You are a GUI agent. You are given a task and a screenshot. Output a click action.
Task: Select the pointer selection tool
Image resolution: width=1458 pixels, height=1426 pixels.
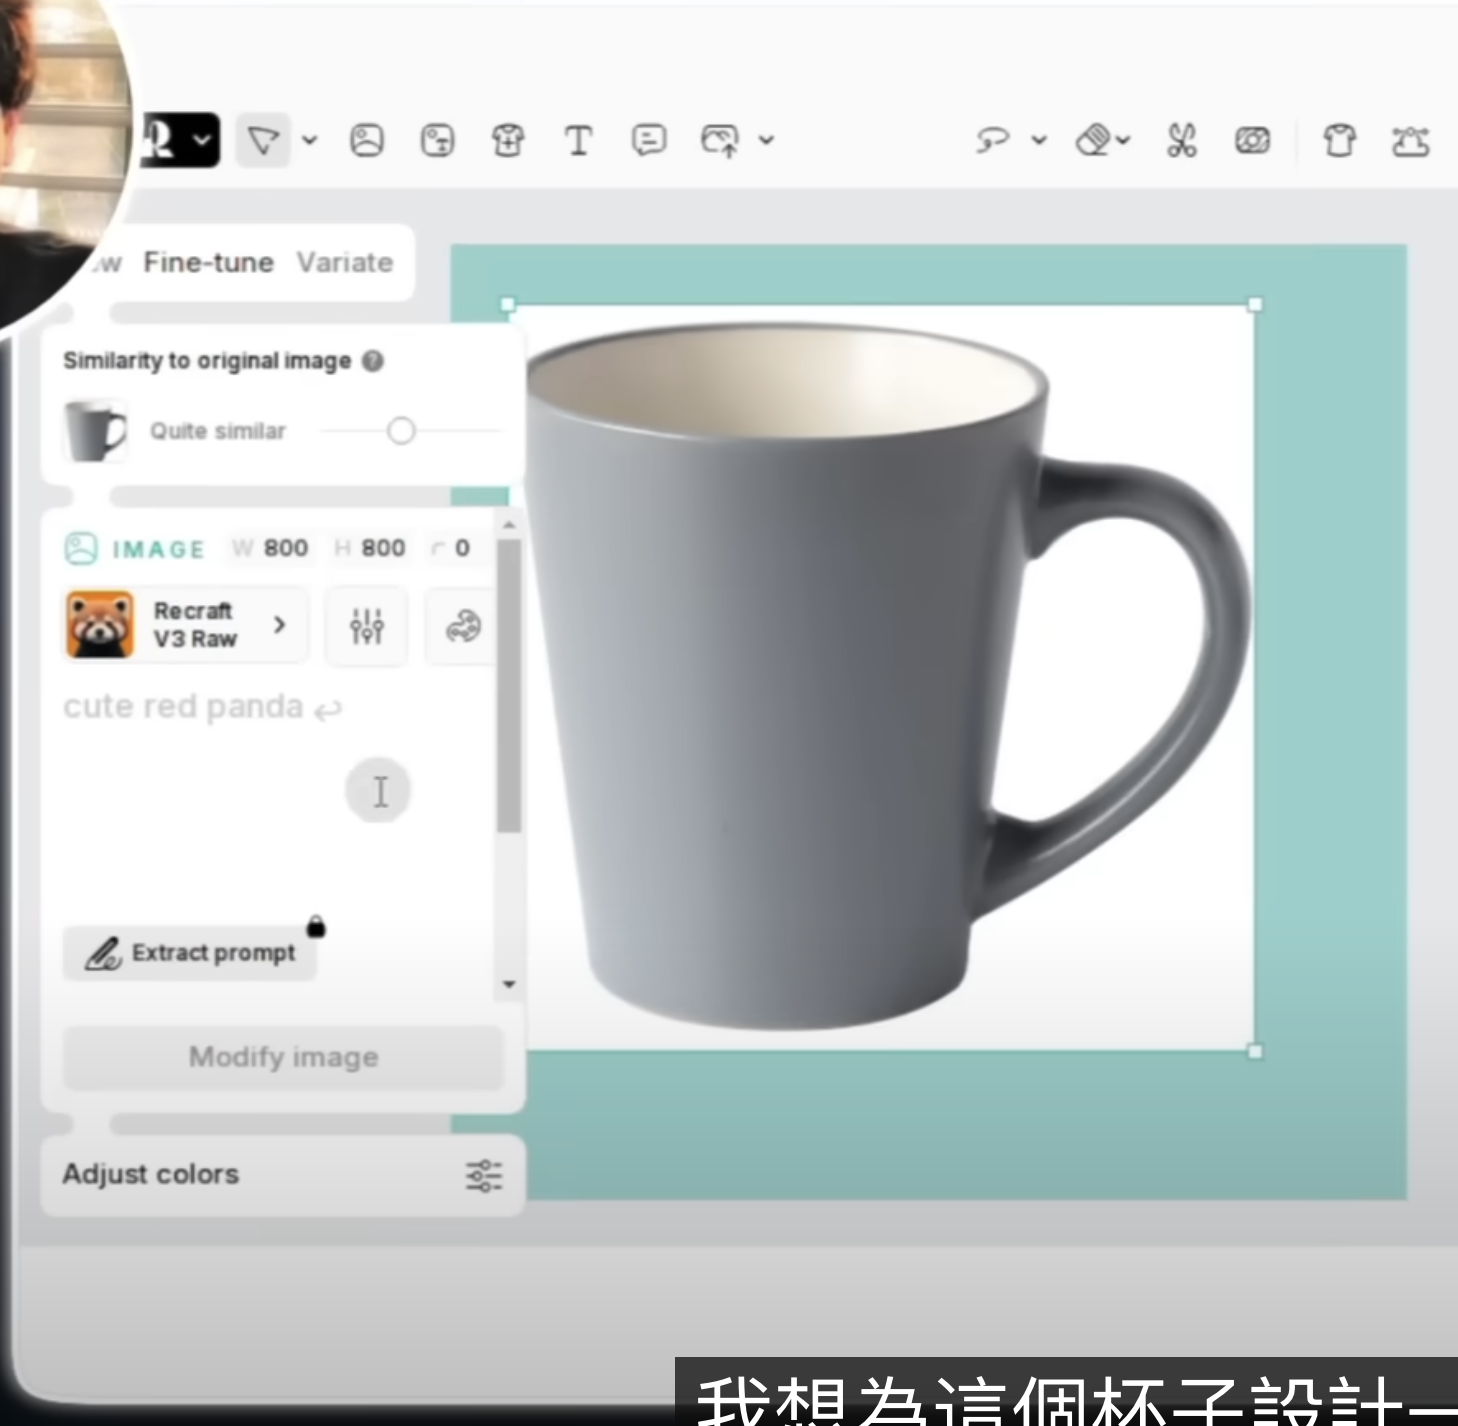tap(263, 141)
